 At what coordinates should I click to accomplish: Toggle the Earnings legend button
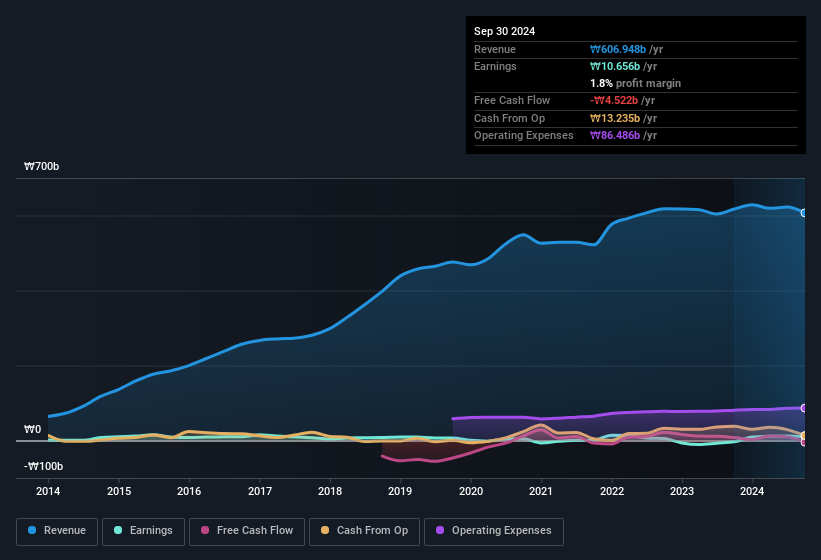(x=143, y=531)
